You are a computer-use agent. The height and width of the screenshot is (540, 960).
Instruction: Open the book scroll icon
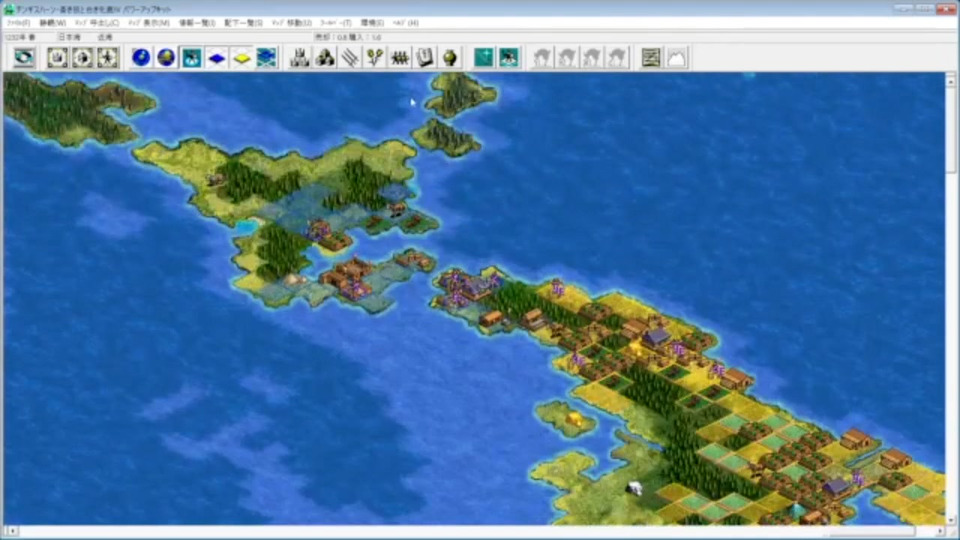tap(426, 58)
